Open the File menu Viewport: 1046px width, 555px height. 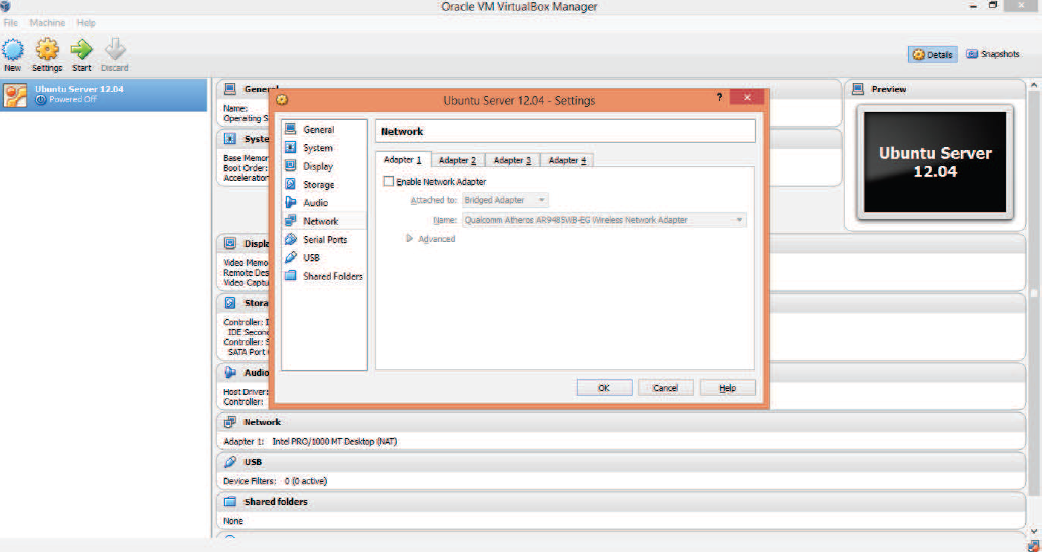11,23
